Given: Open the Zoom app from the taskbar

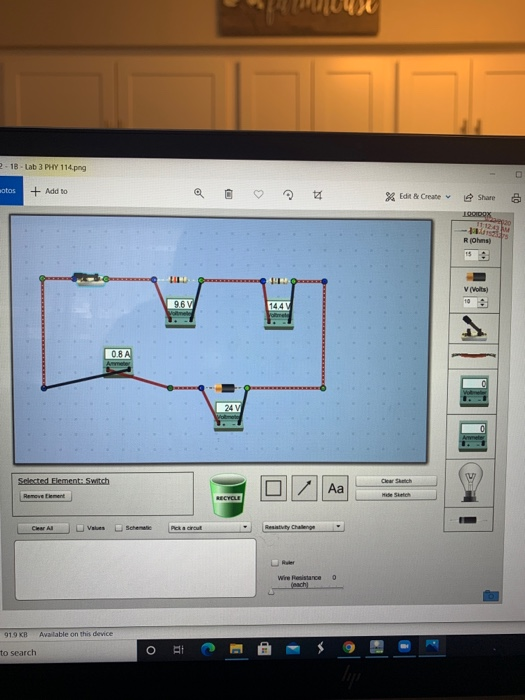Looking at the screenshot, I should (404, 646).
